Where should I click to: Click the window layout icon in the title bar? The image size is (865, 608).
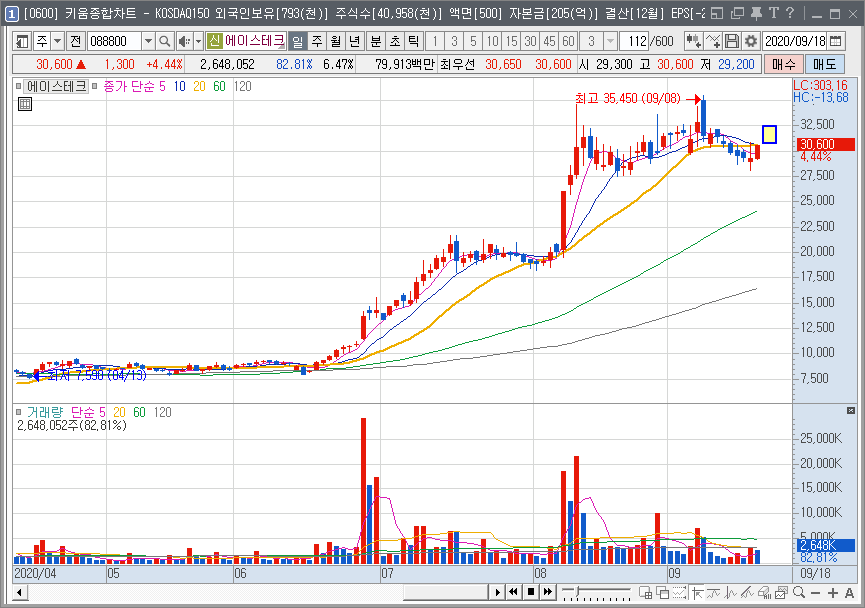pyautogui.click(x=717, y=13)
